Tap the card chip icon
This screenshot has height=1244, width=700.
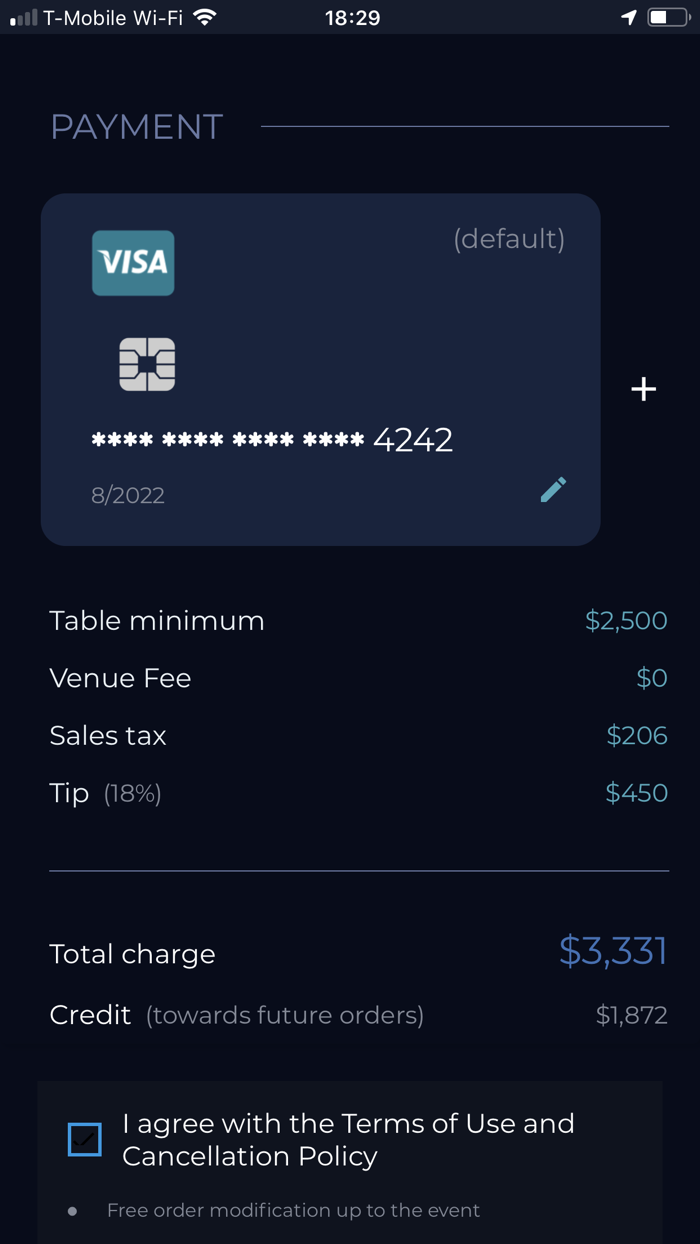(147, 364)
